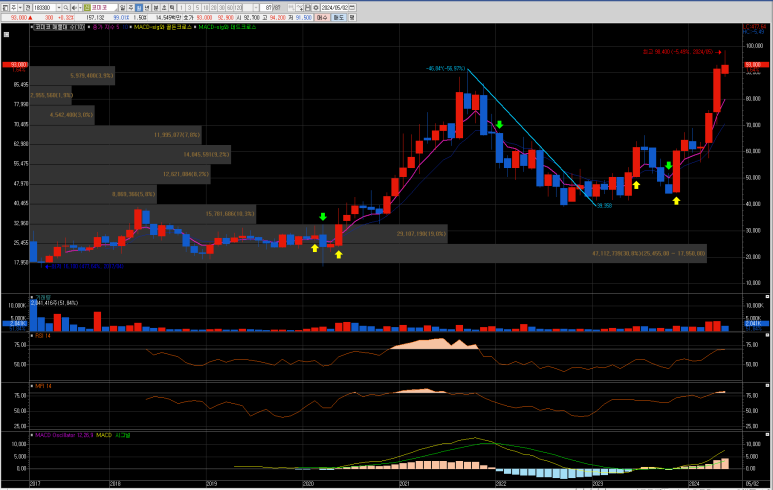Click the 코미코 legend label in chart header
This screenshot has height=490, width=773.
(x=60, y=27)
